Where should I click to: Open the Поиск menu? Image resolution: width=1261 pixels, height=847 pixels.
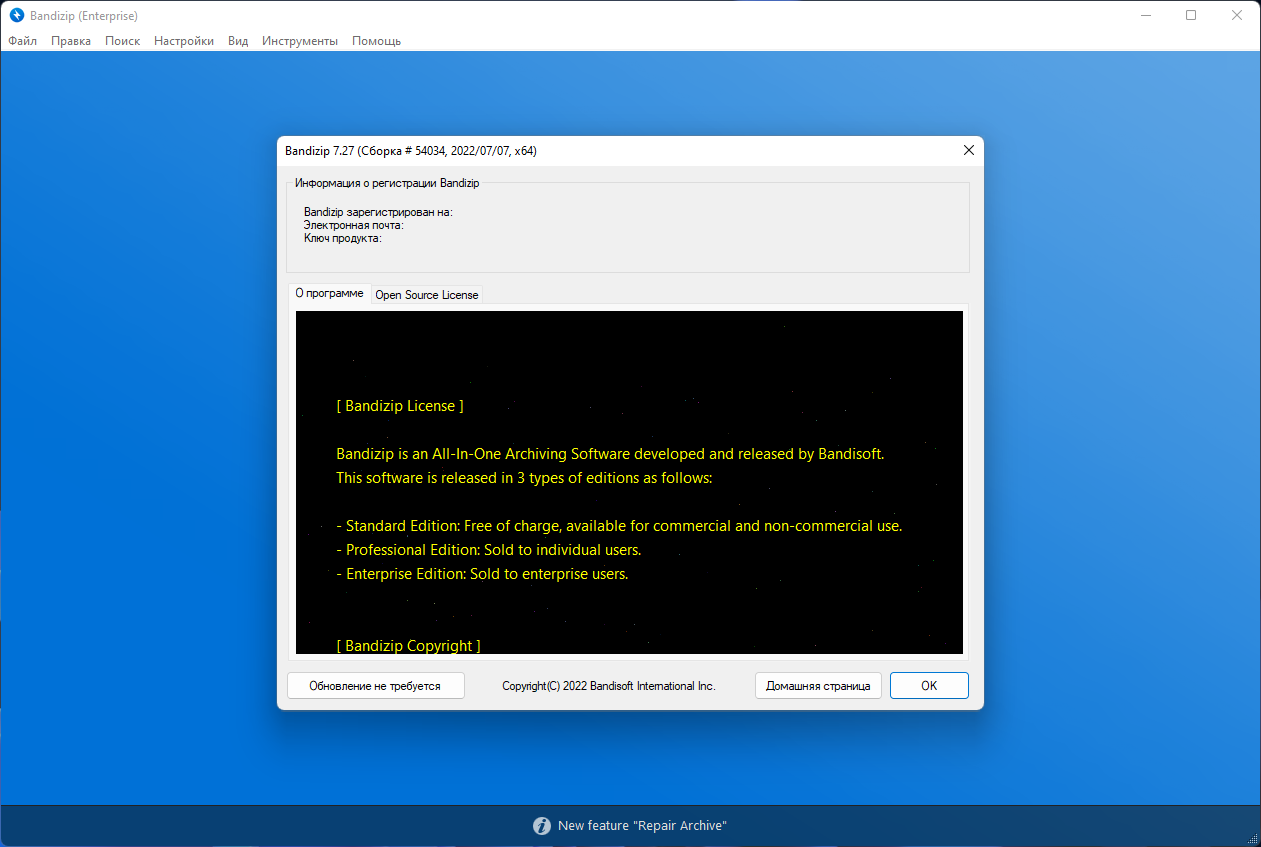point(123,41)
